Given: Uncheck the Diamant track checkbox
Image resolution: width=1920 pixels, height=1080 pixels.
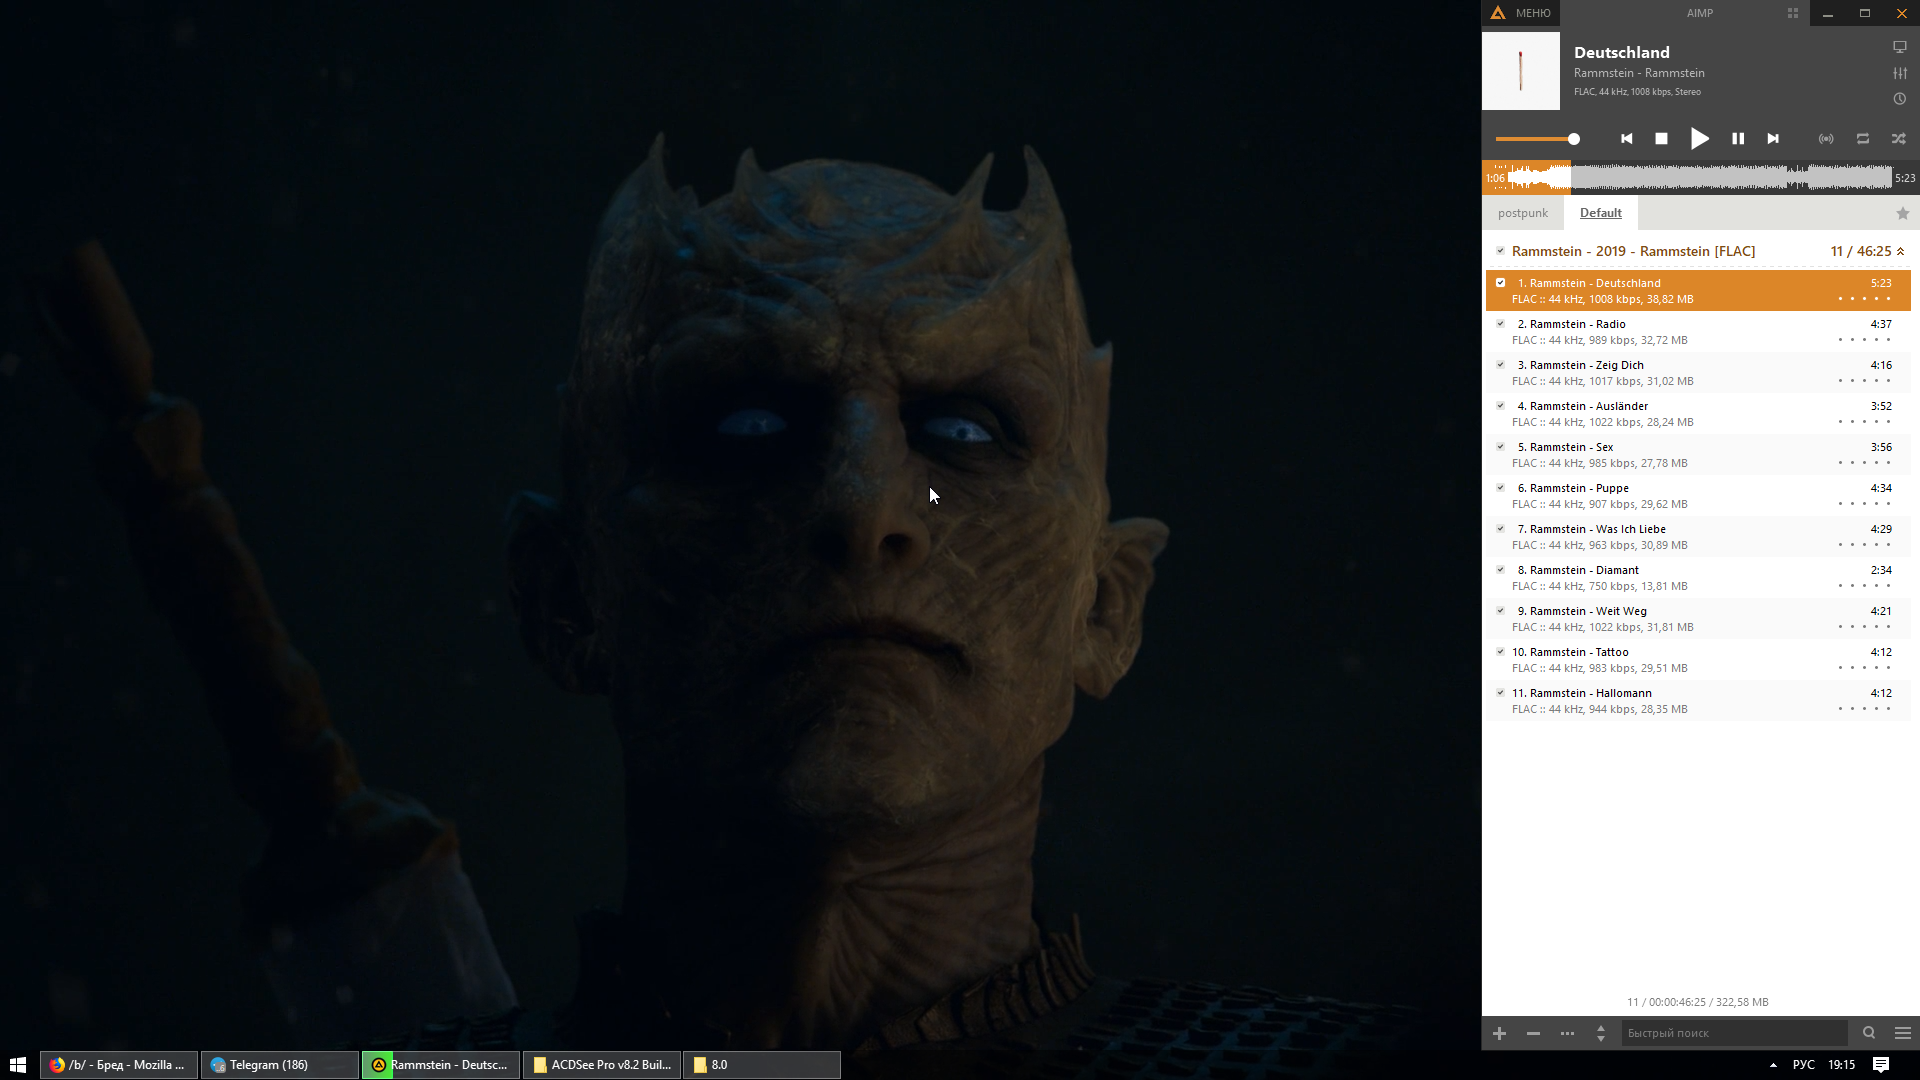Looking at the screenshot, I should (1500, 570).
